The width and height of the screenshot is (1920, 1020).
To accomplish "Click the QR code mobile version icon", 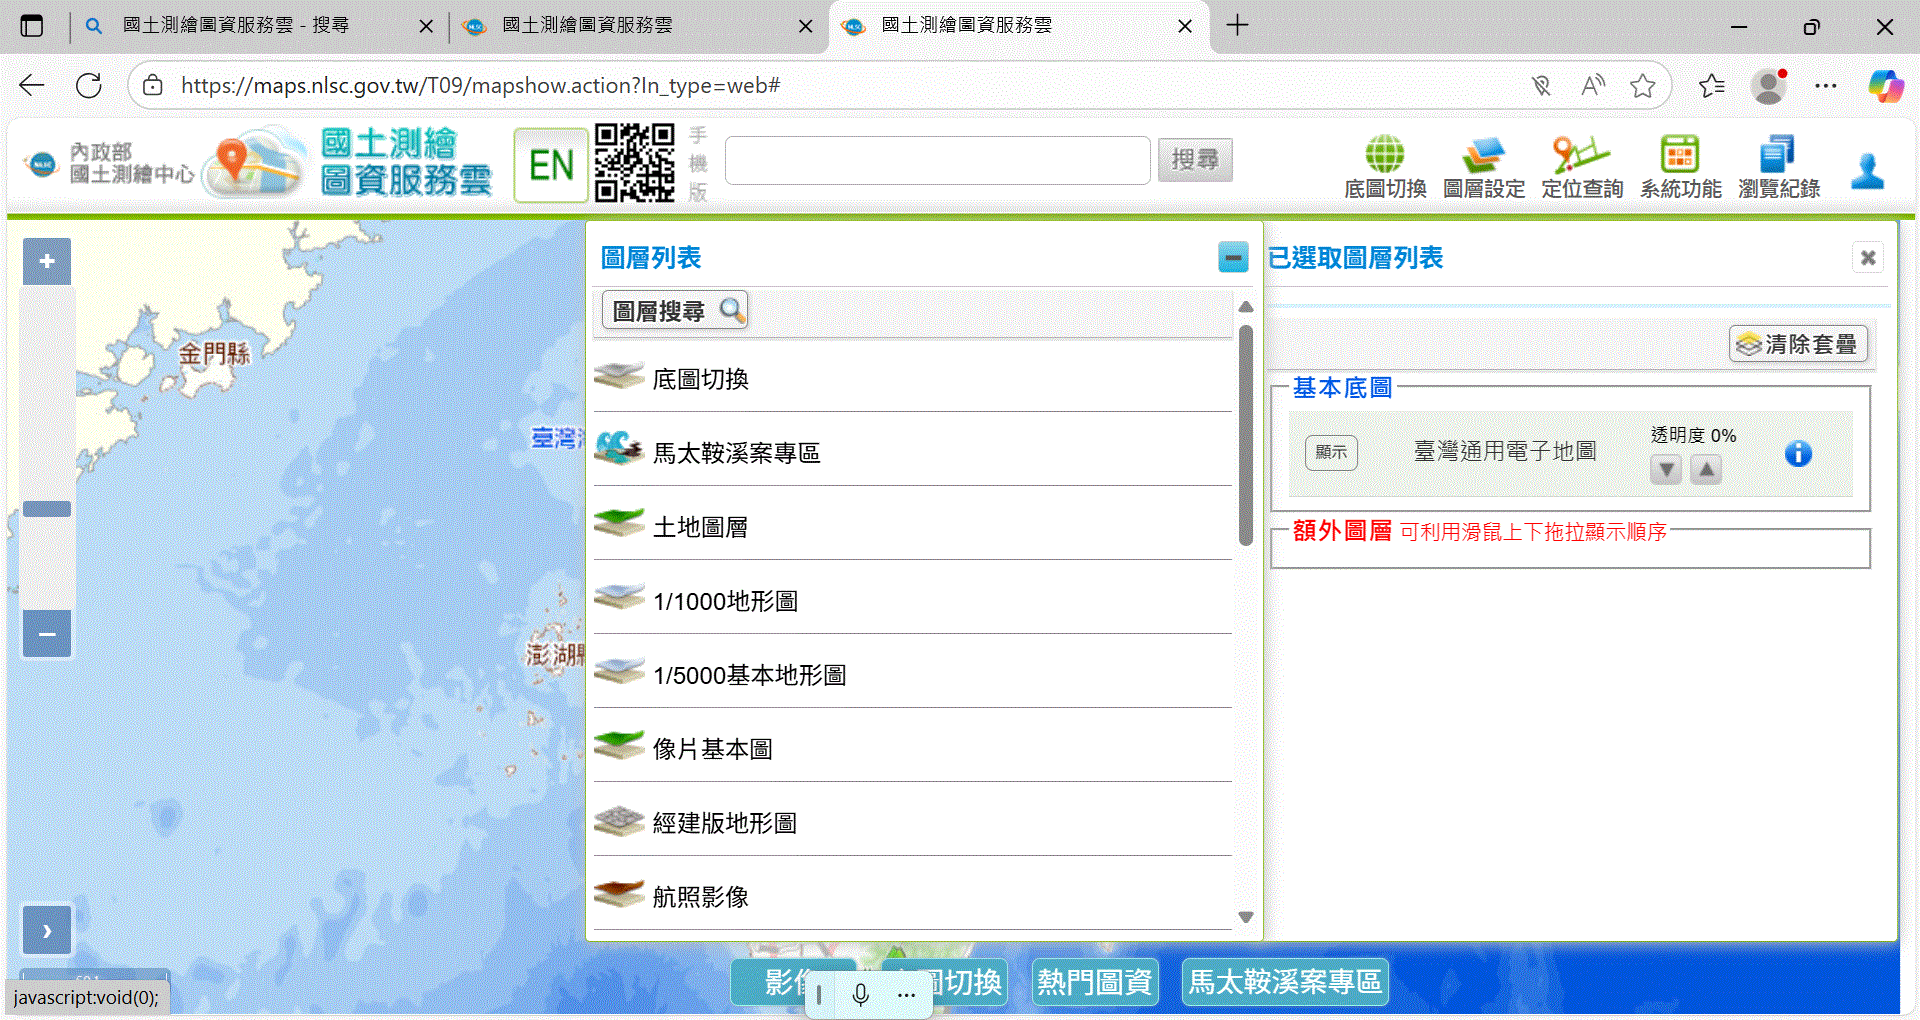I will coord(635,163).
